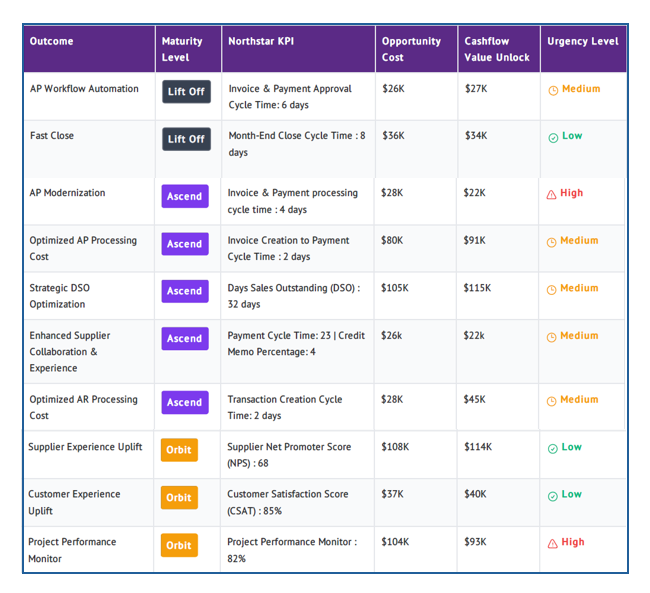The image size is (650, 593).
Task: Click the Lift Off badge for Fast Close
Action: (x=186, y=139)
